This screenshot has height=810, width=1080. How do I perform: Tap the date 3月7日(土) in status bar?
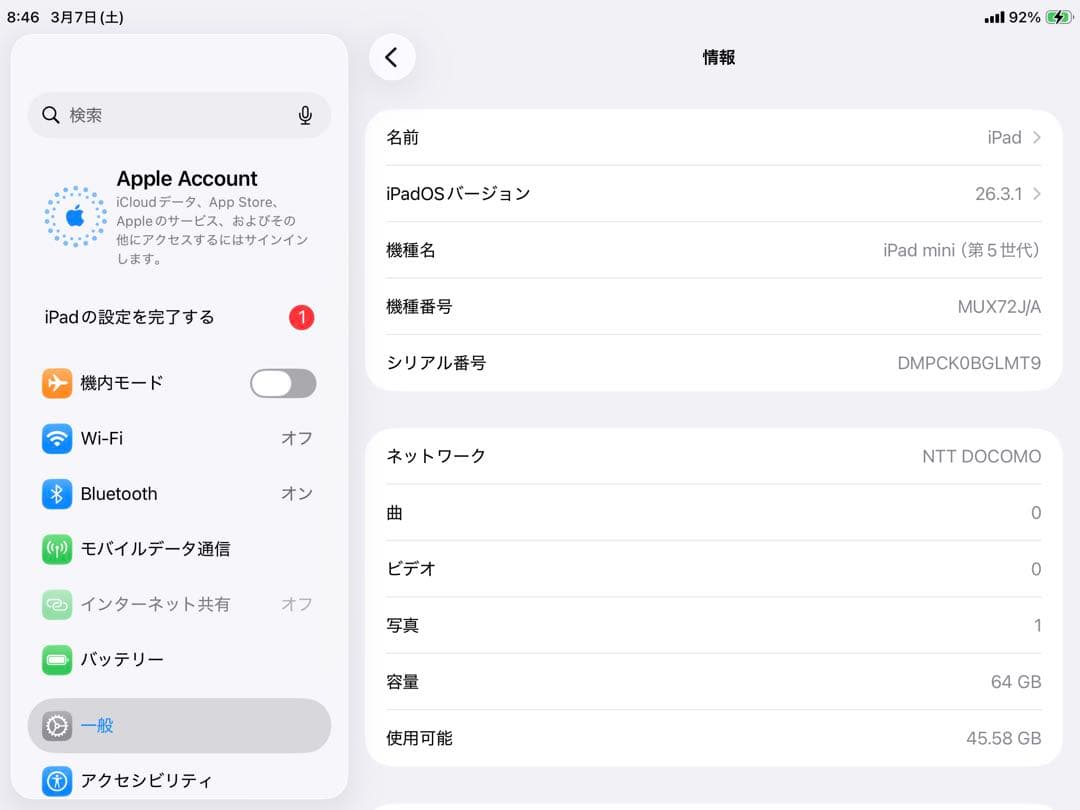pyautogui.click(x=87, y=17)
